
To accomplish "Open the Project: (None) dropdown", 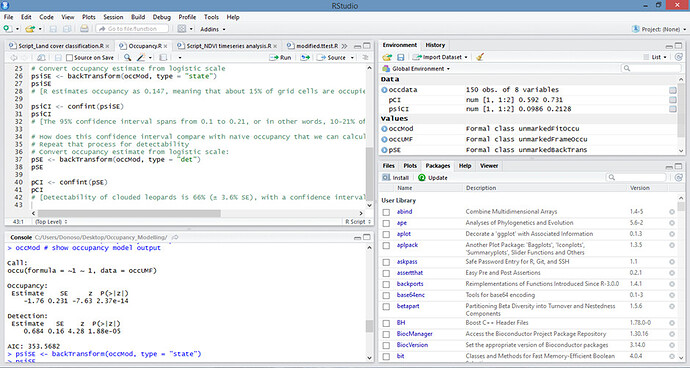I will coord(658,29).
